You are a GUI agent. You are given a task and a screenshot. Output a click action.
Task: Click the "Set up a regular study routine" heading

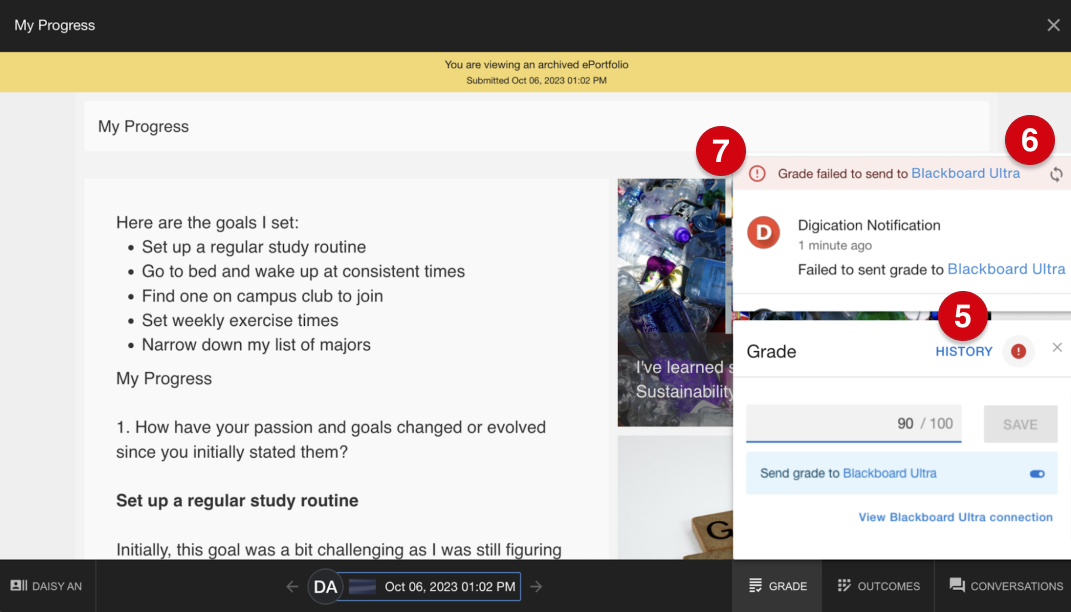pos(237,501)
